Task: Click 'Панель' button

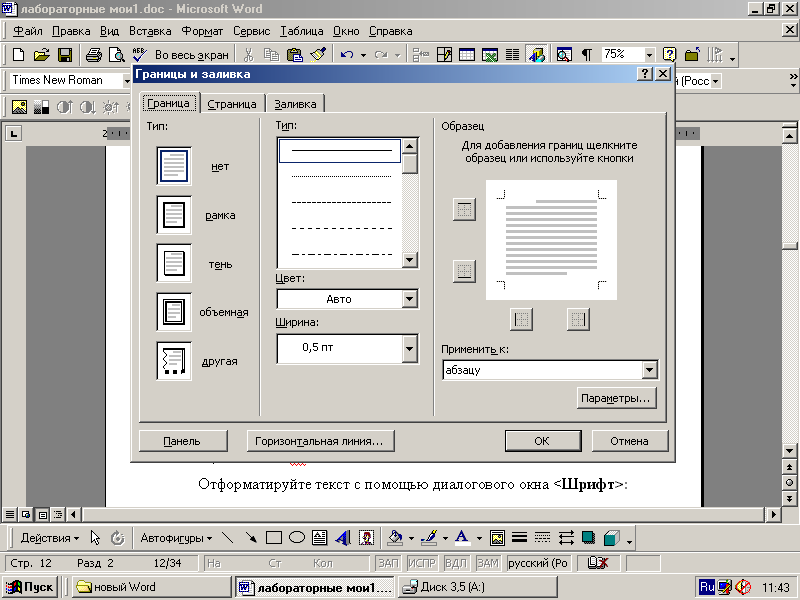Action: [183, 441]
